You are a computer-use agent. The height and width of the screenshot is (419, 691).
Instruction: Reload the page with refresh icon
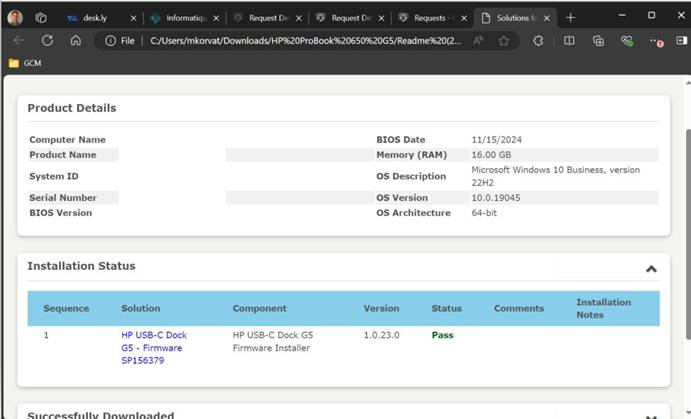click(x=47, y=41)
